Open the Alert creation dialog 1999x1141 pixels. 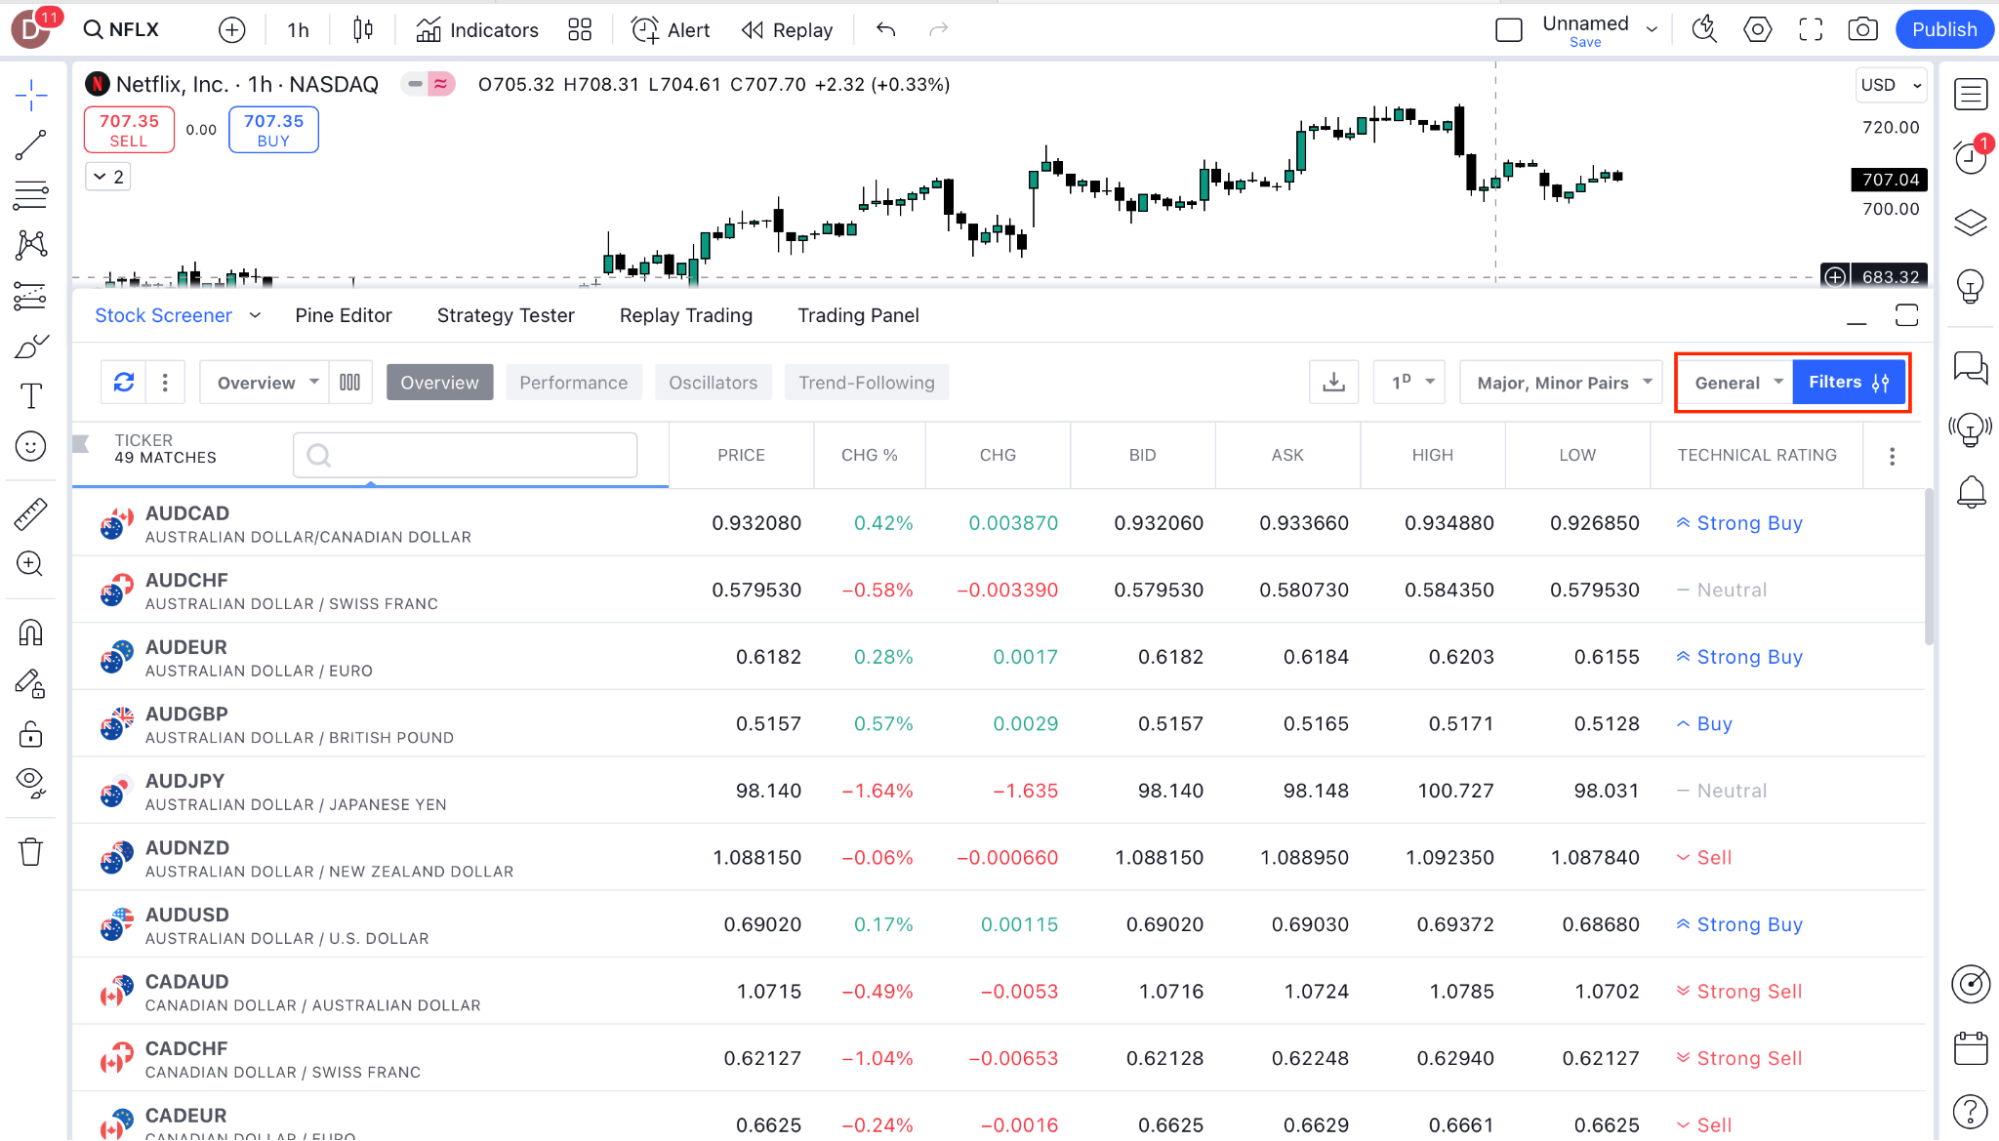(671, 30)
